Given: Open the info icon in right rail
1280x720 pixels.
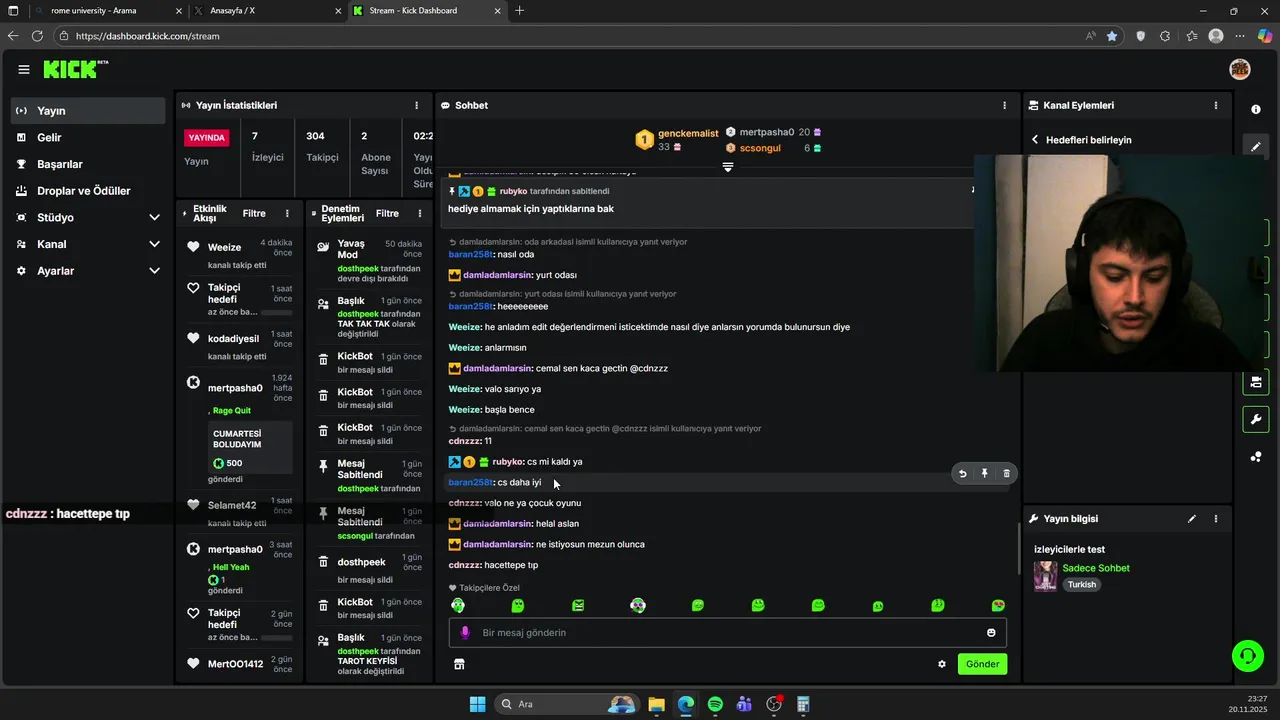Looking at the screenshot, I should [1256, 110].
